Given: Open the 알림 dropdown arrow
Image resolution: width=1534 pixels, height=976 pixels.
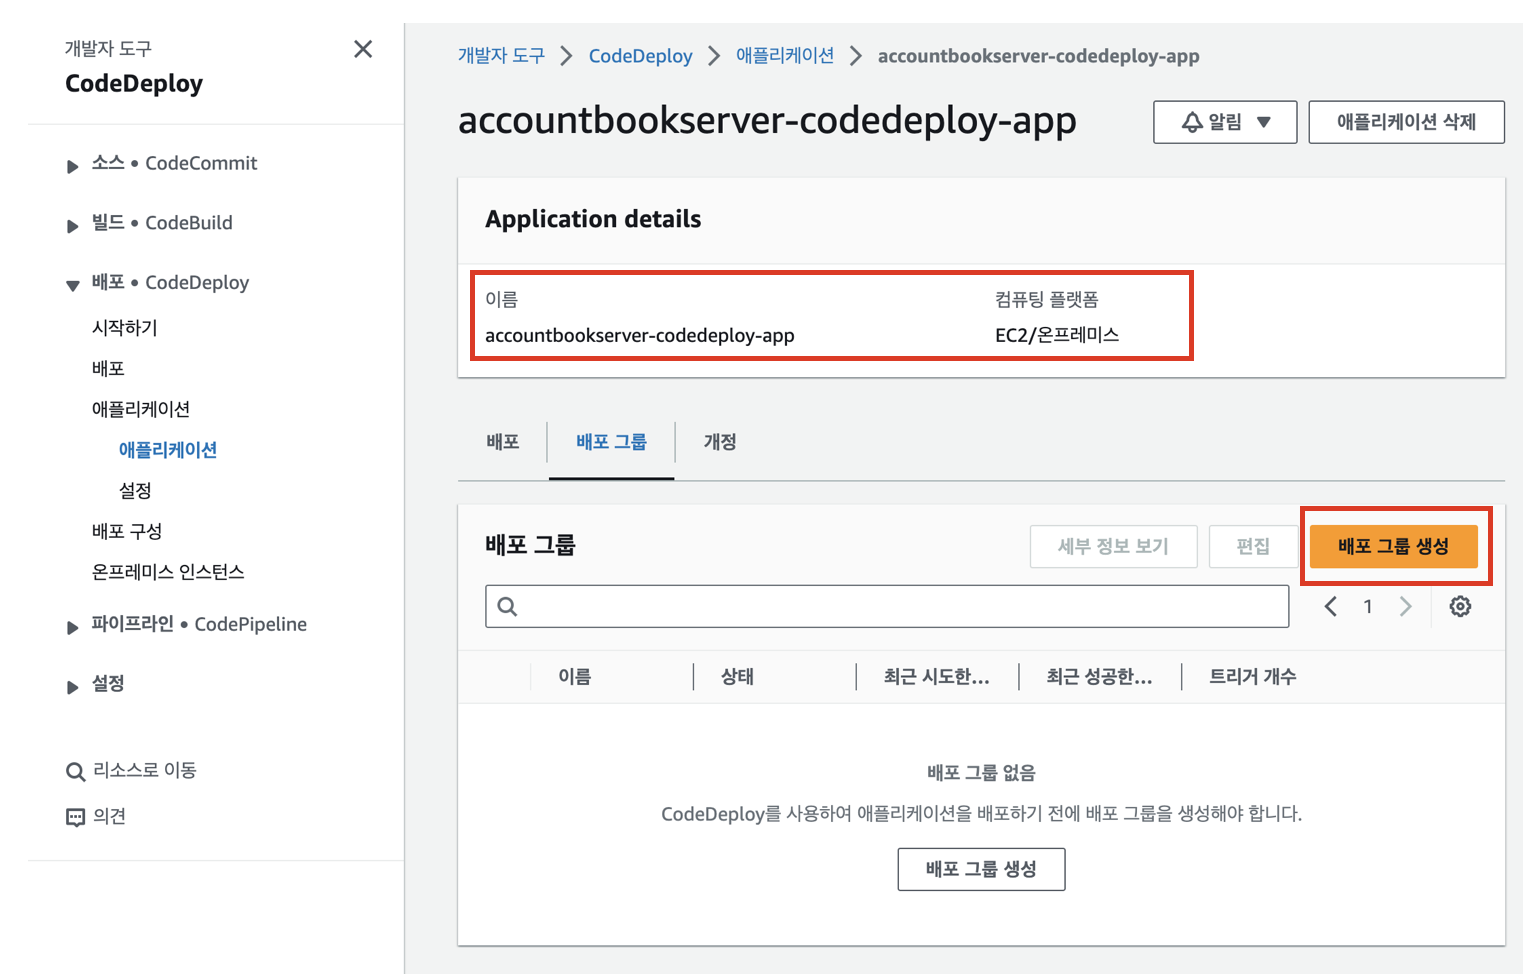Looking at the screenshot, I should coord(1264,122).
